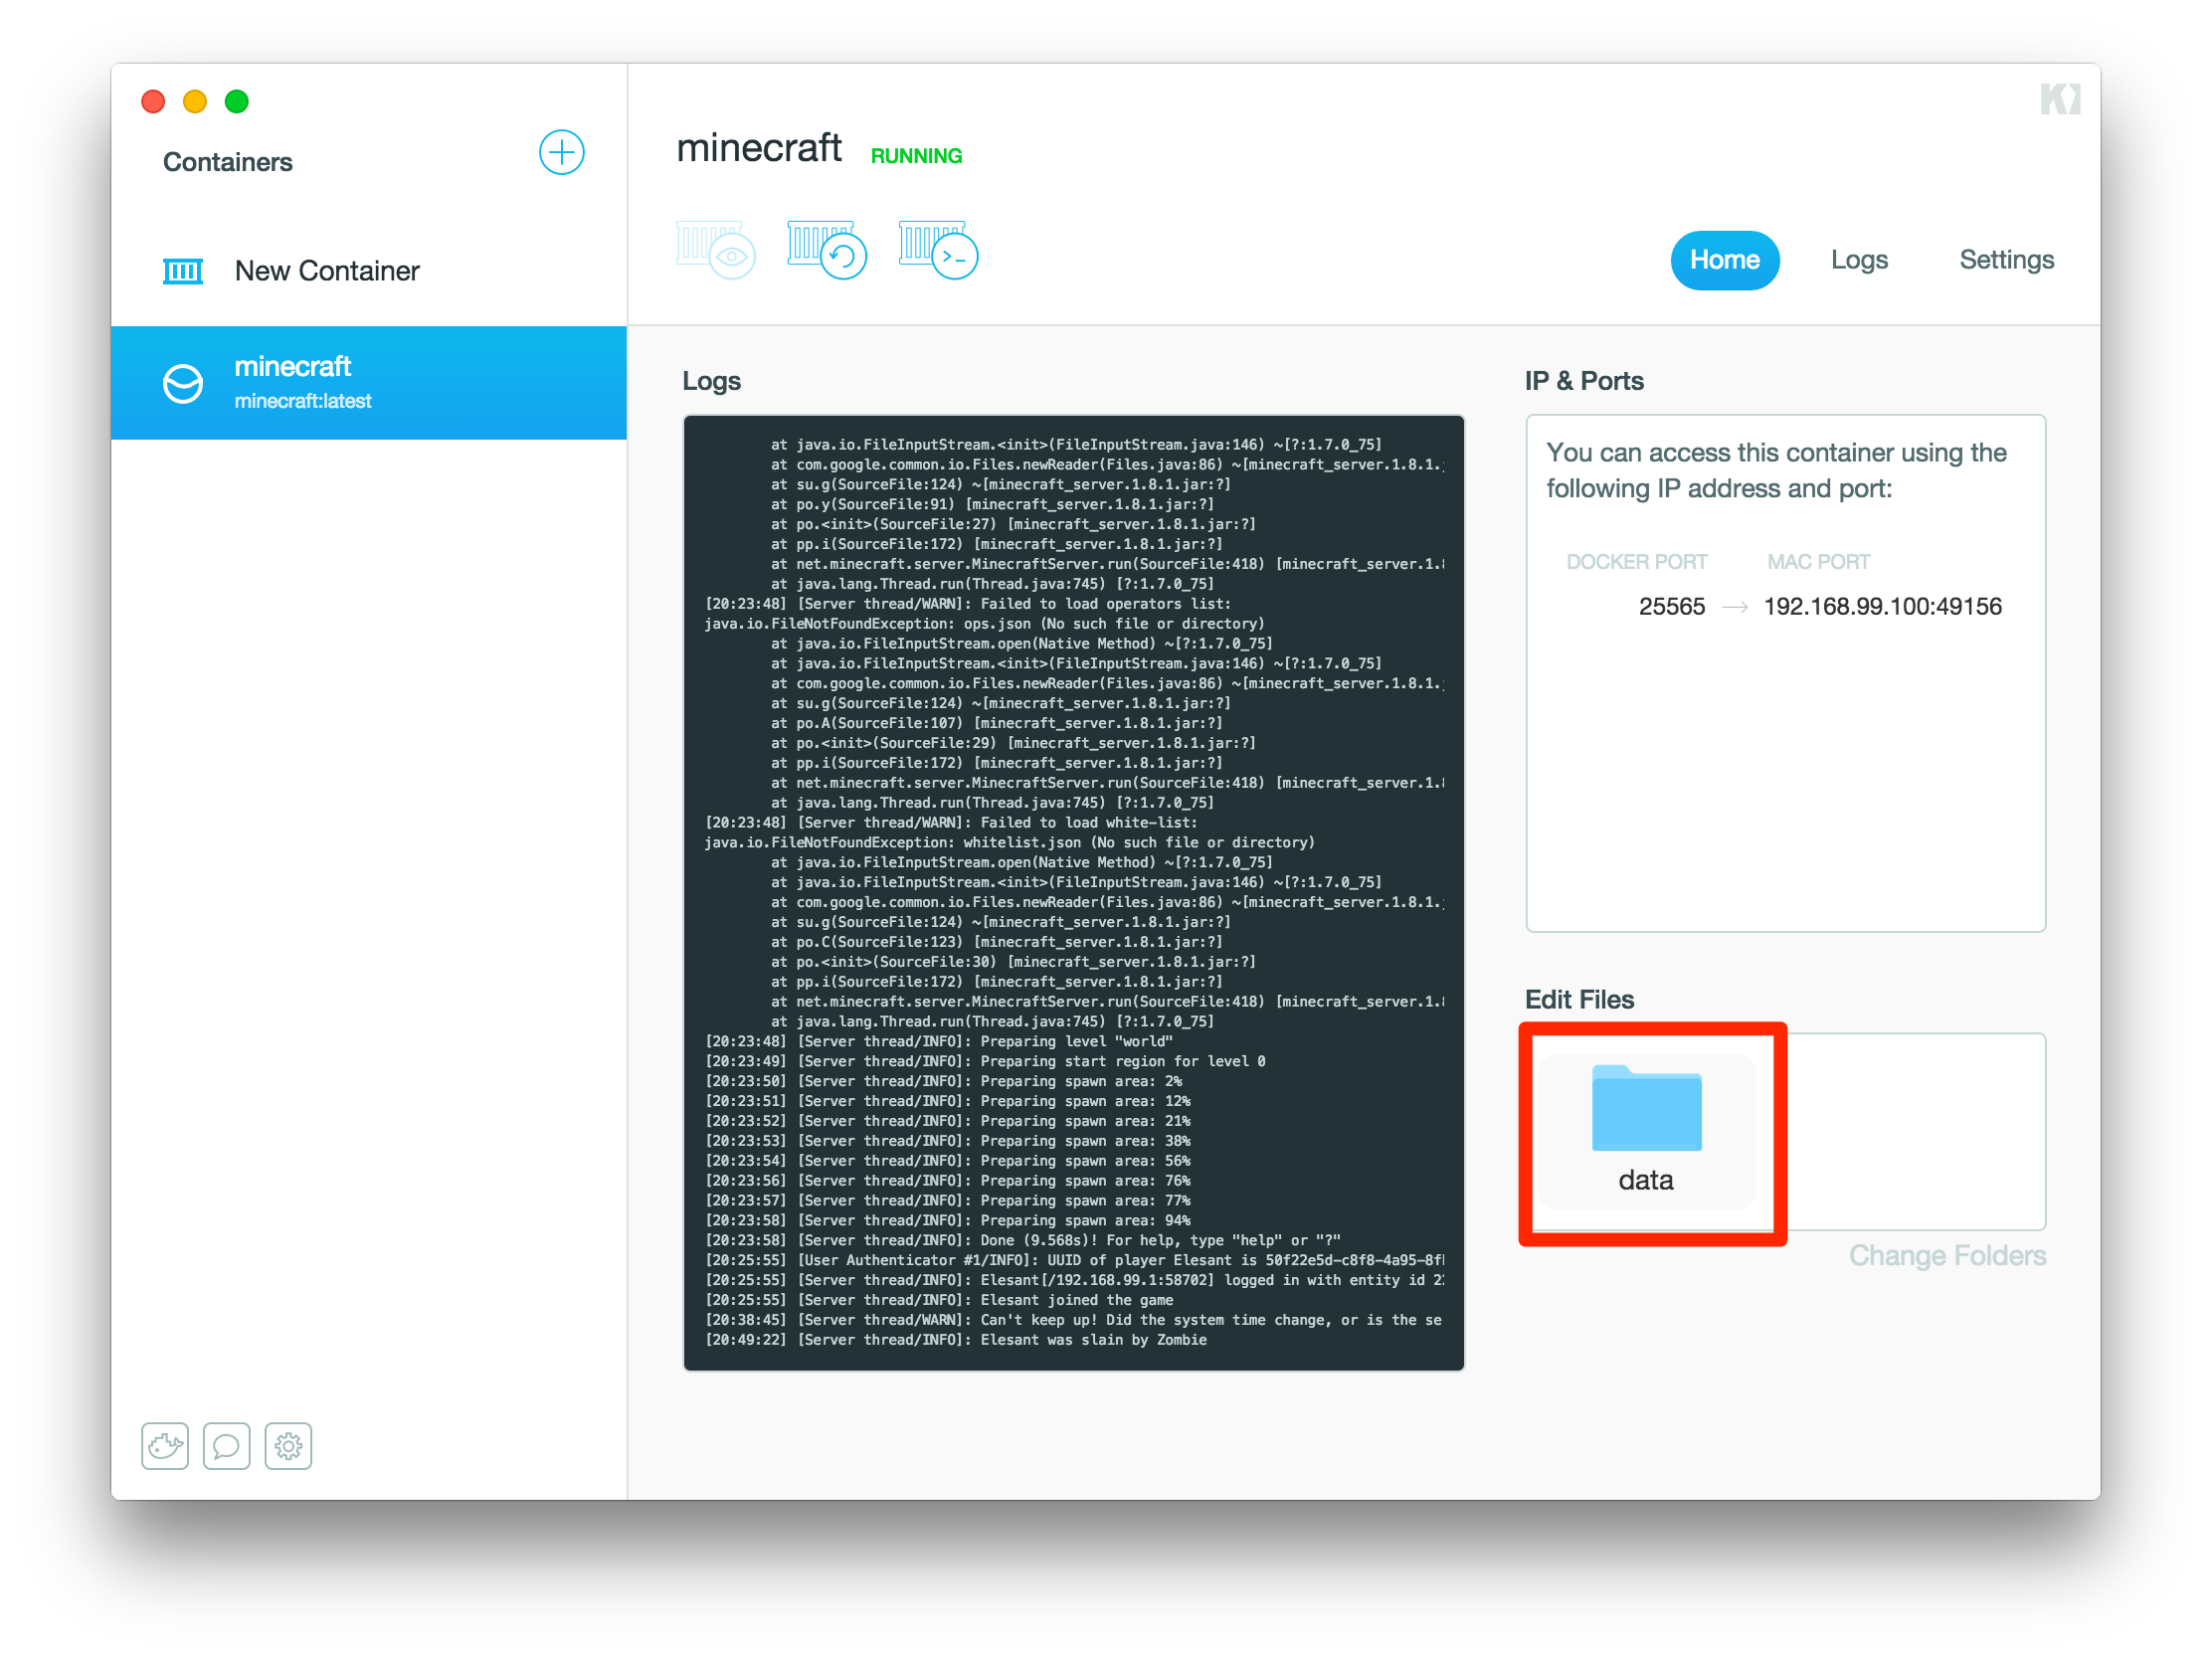
Task: Click the feedback speech bubble icon
Action: pos(227,1445)
